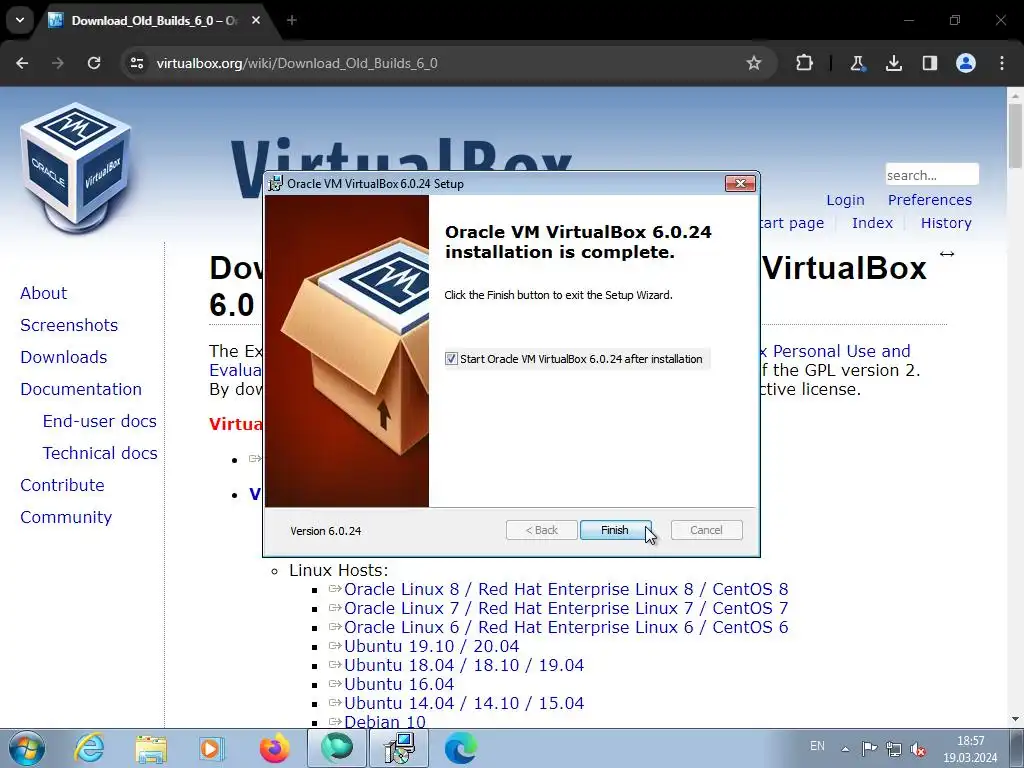Open tab search dropdown arrow
This screenshot has height=768, width=1024.
(20, 20)
